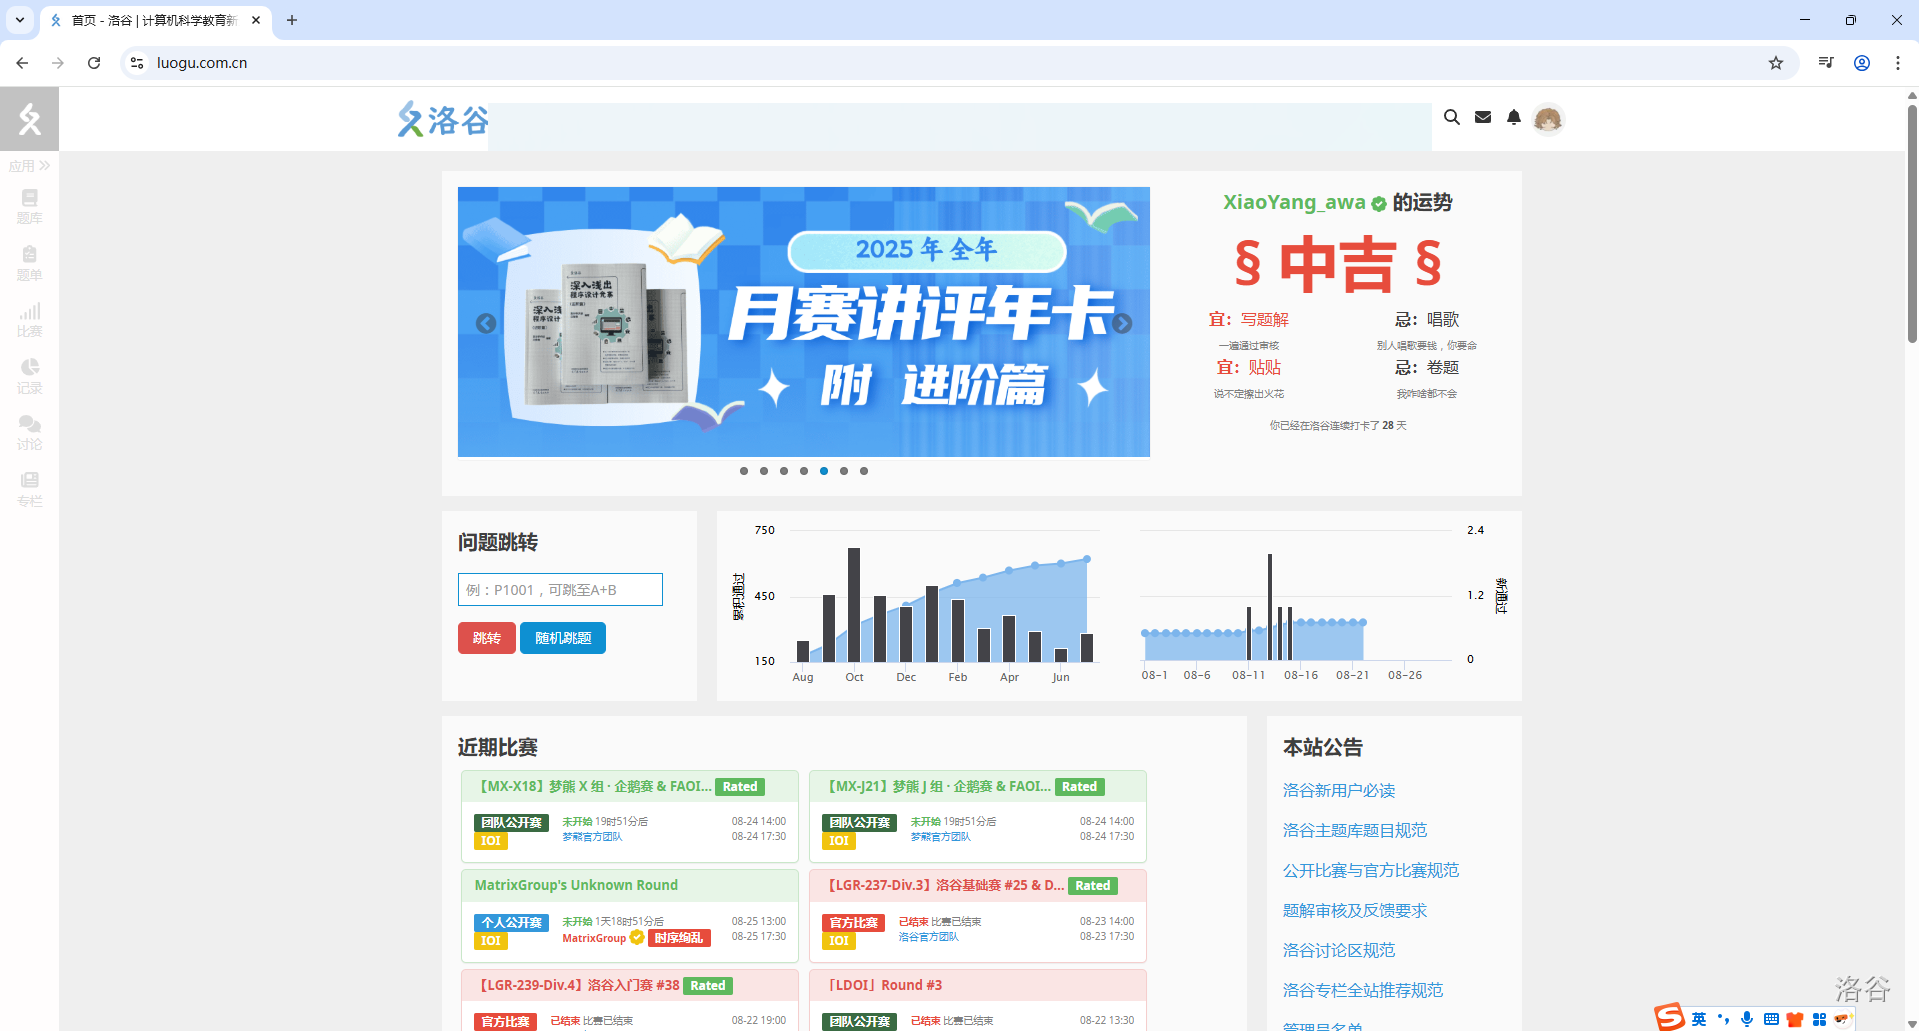
Task: Click the user avatar in header
Action: tap(1548, 119)
